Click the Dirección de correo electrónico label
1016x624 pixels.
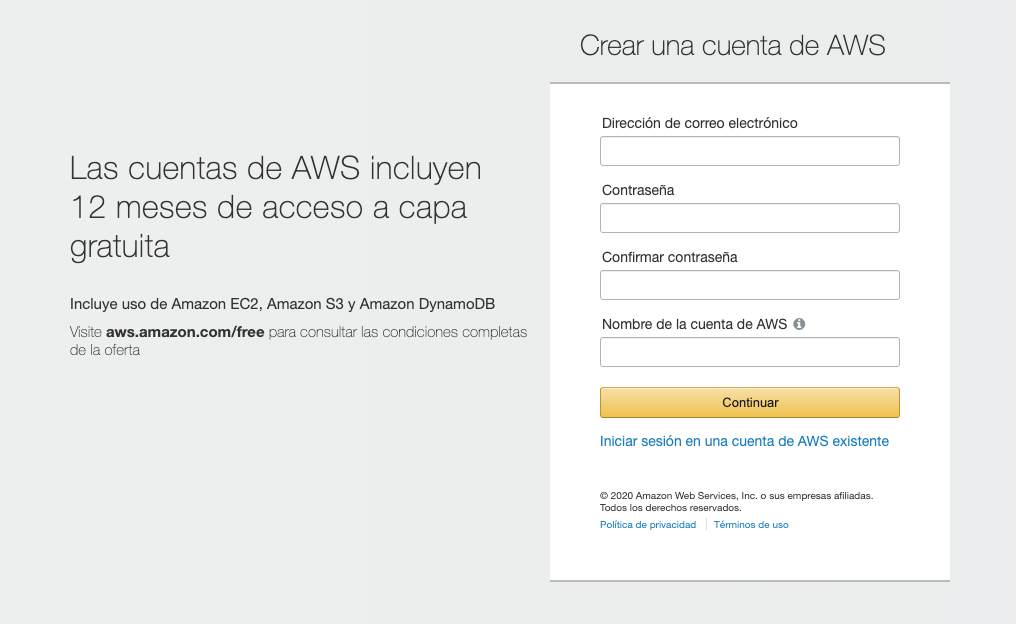[699, 123]
